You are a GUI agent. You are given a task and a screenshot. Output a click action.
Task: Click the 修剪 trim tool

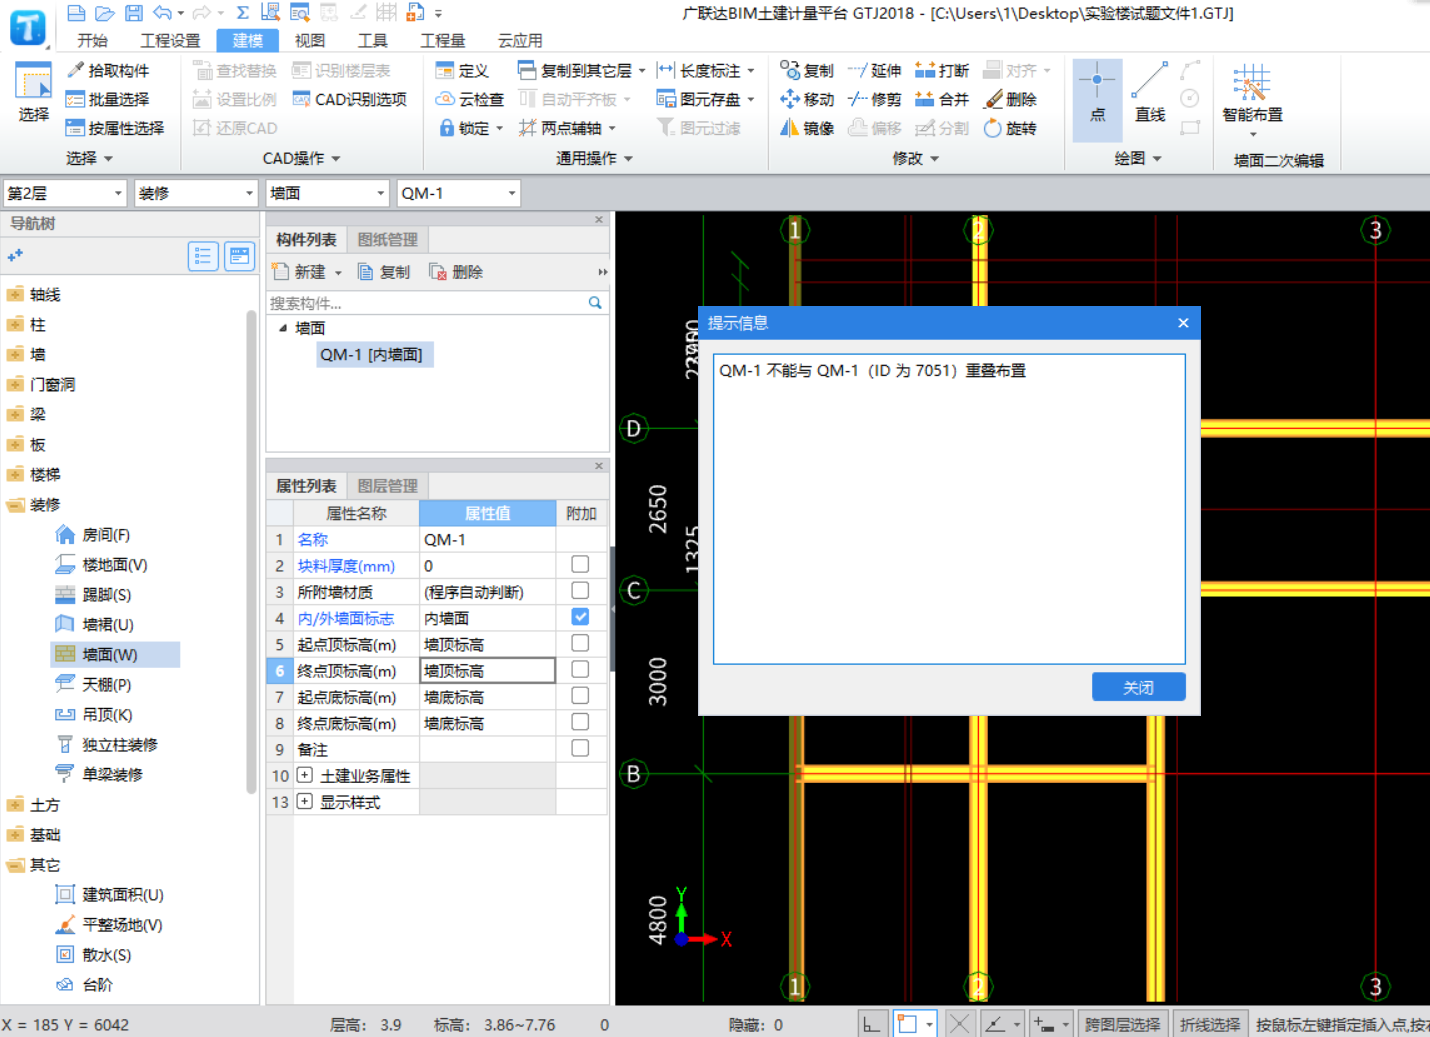[x=875, y=99]
